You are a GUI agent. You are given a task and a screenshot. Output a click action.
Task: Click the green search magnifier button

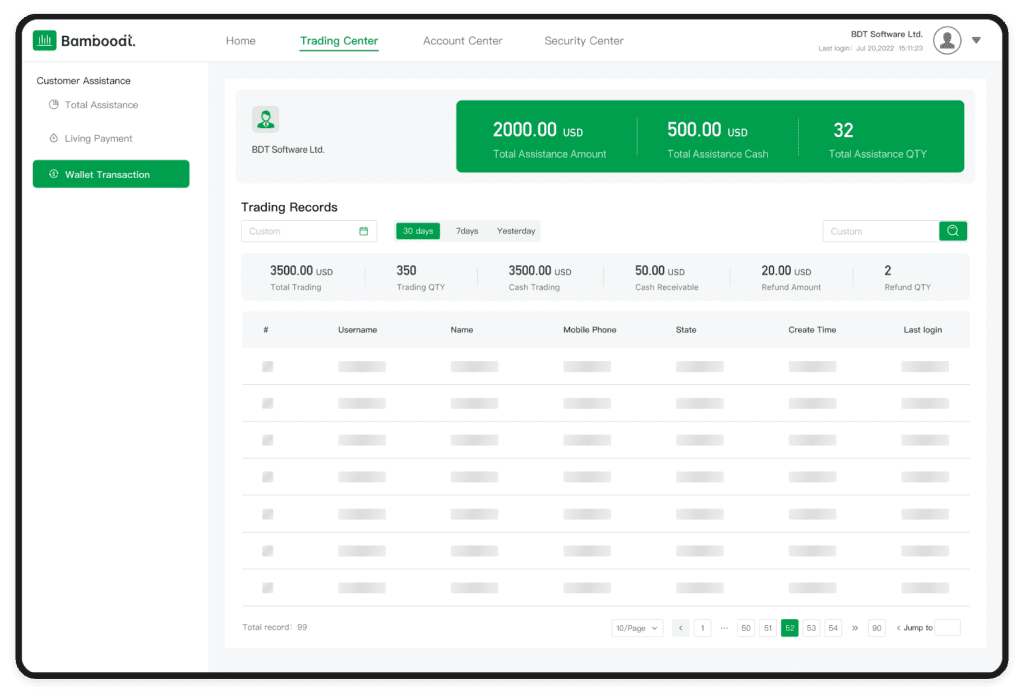click(953, 231)
